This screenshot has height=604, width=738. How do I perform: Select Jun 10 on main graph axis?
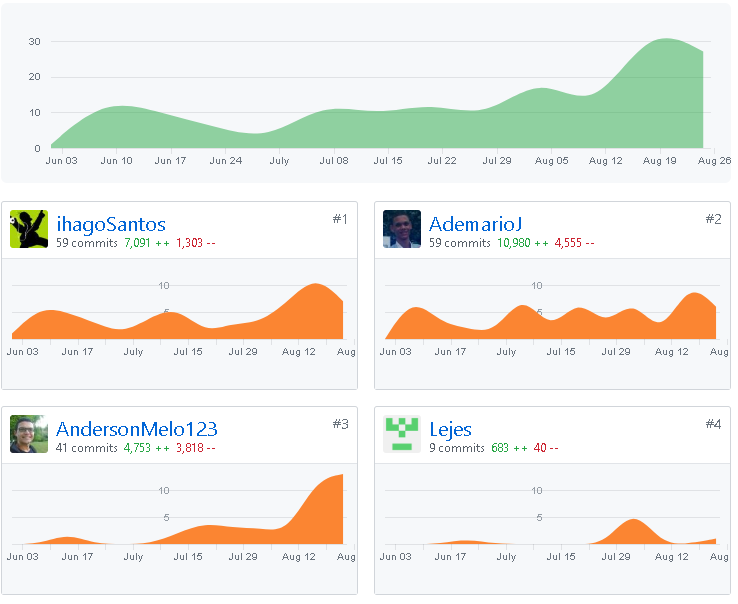(116, 161)
